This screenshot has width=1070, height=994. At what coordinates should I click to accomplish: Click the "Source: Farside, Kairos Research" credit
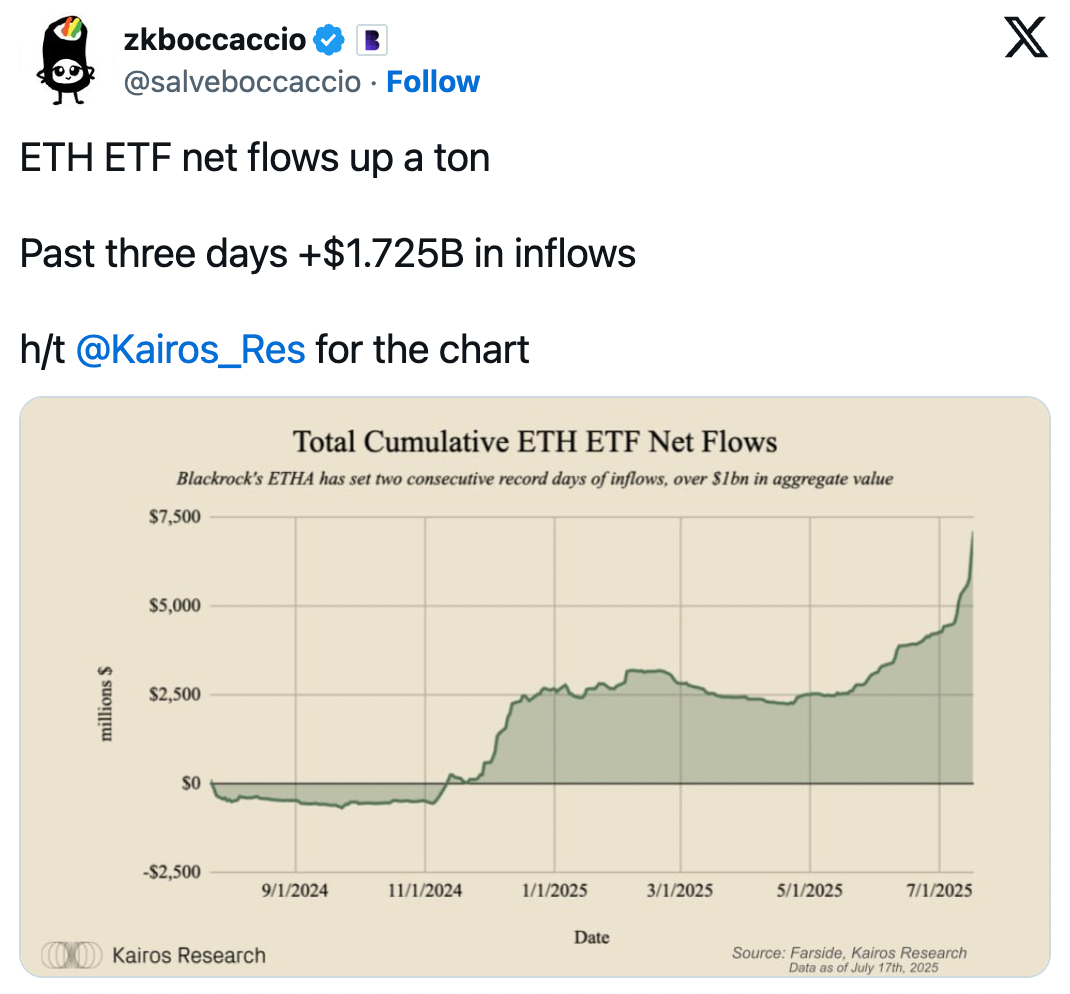click(849, 952)
